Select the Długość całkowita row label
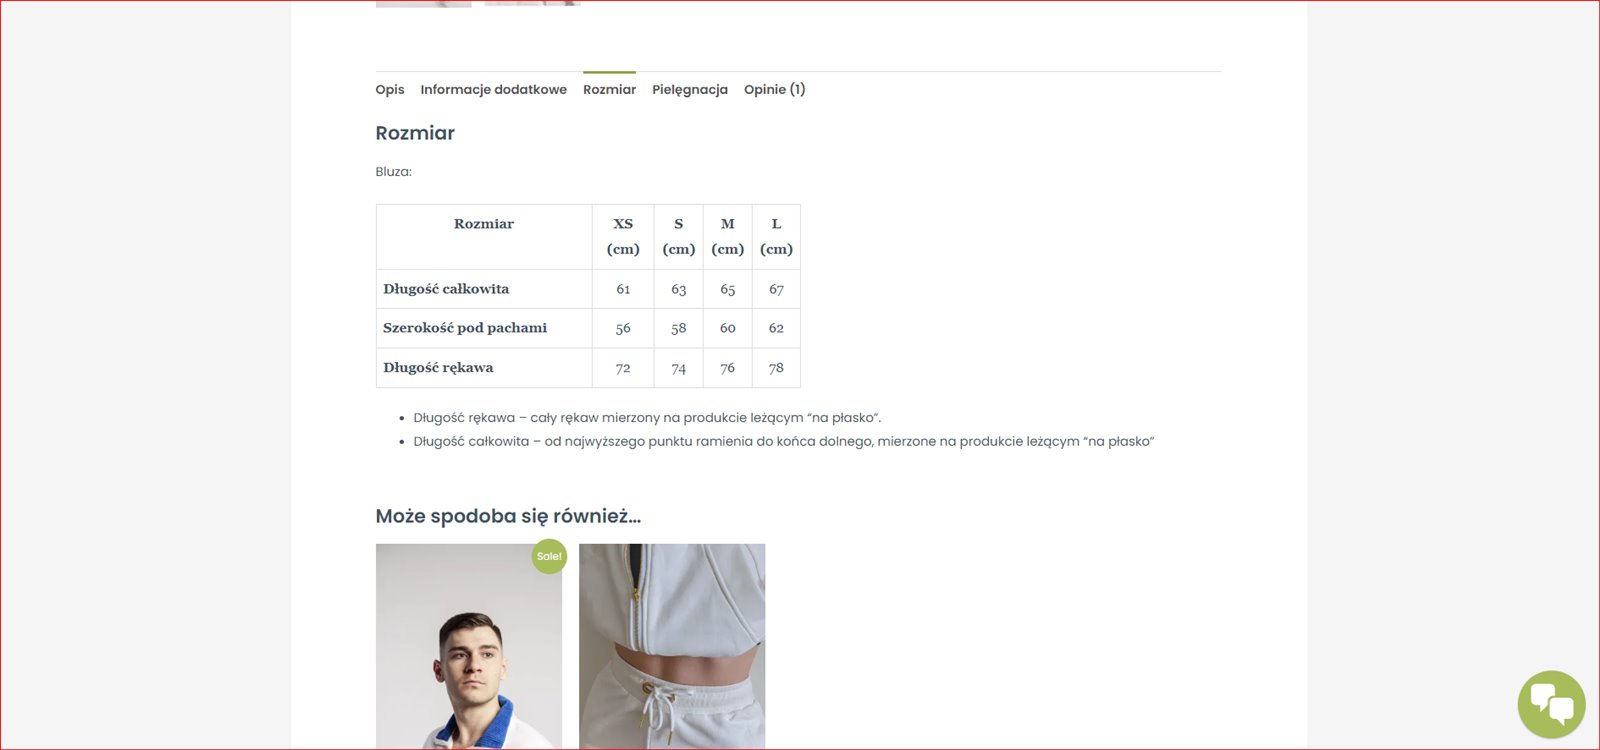The width and height of the screenshot is (1600, 750). coord(446,289)
